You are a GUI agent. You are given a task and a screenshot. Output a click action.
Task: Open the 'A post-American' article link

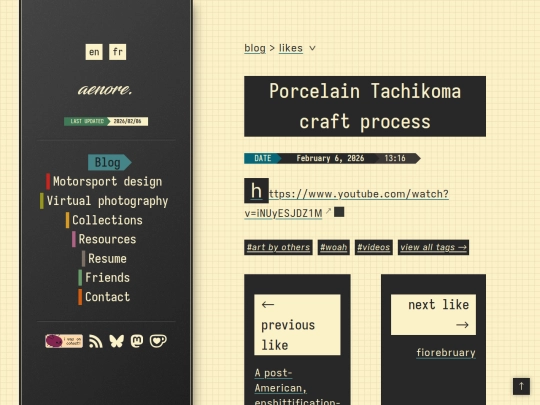(297, 387)
